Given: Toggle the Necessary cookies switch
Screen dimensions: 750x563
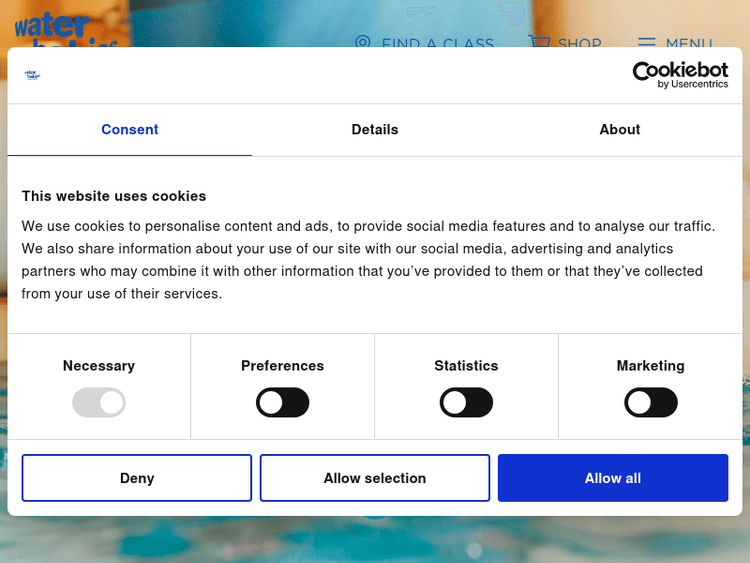Looking at the screenshot, I should pyautogui.click(x=99, y=403).
